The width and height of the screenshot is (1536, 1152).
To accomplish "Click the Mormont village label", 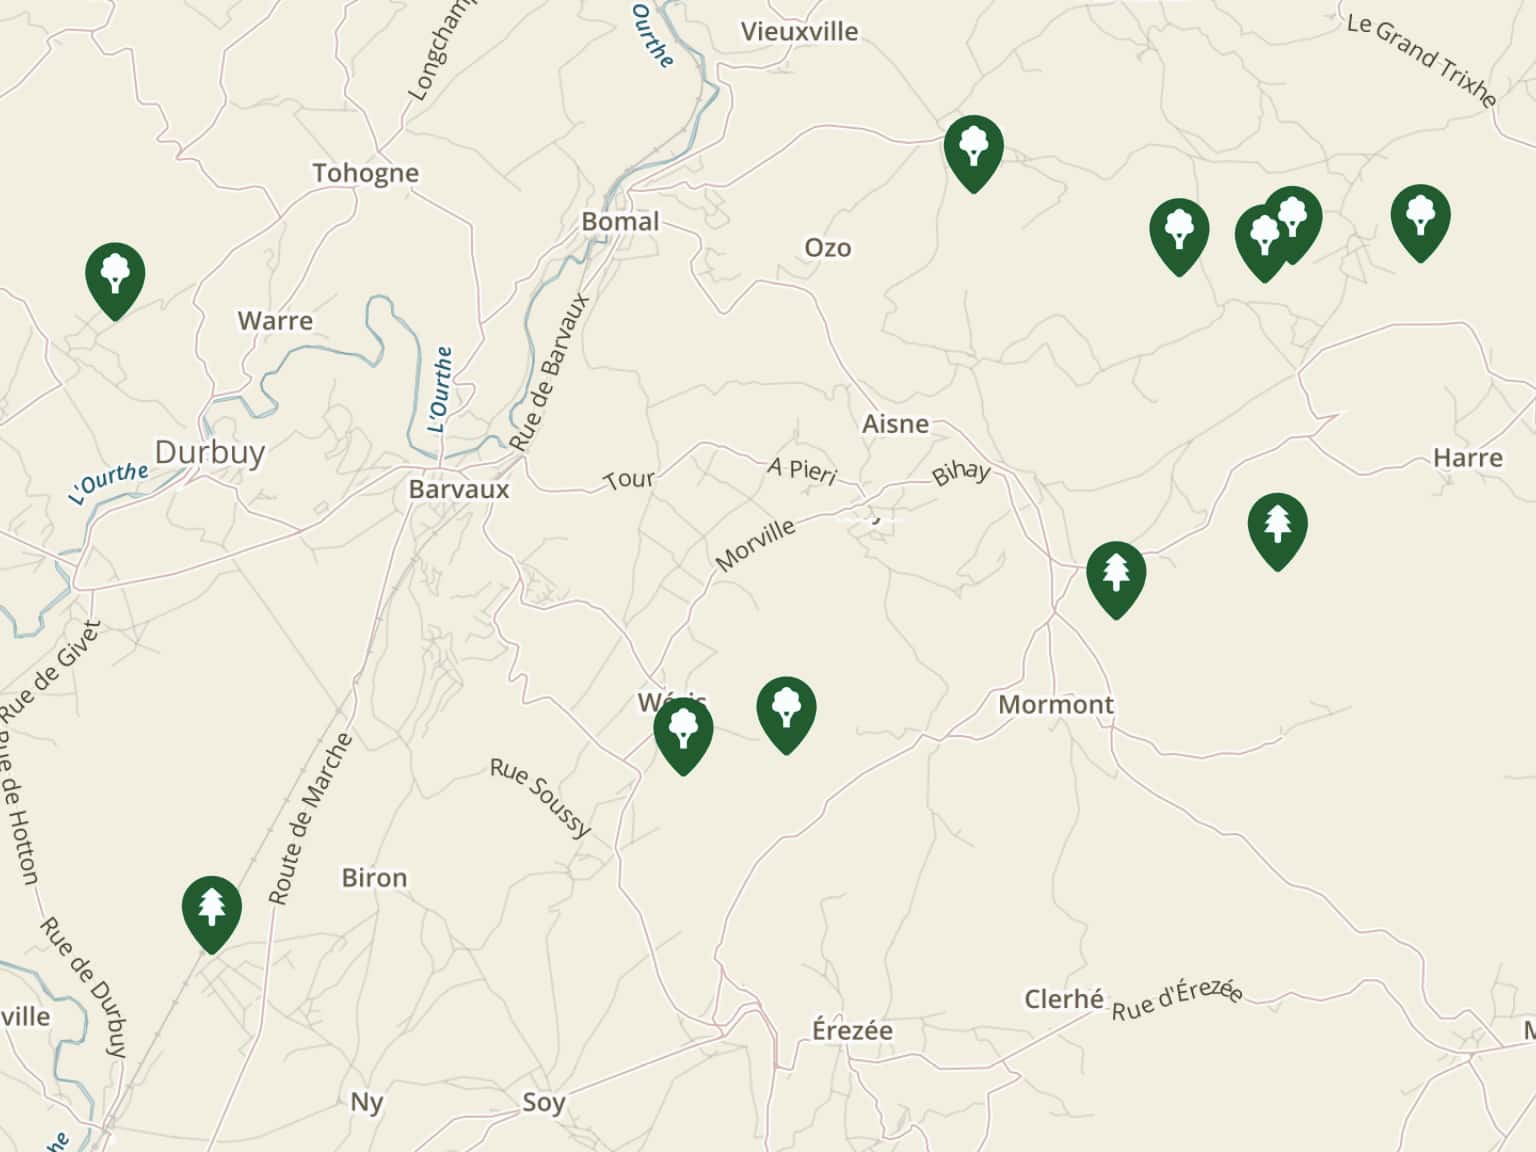I will 1056,704.
